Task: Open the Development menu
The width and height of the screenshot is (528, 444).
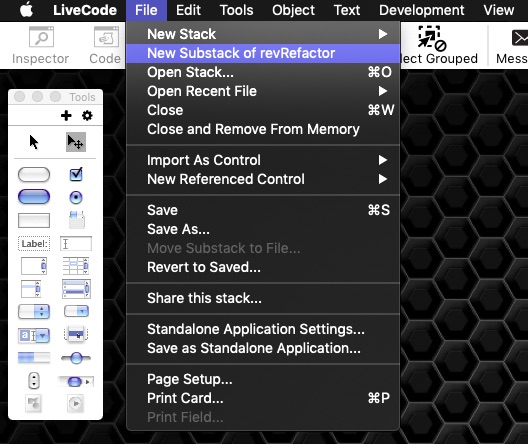Action: click(x=422, y=10)
